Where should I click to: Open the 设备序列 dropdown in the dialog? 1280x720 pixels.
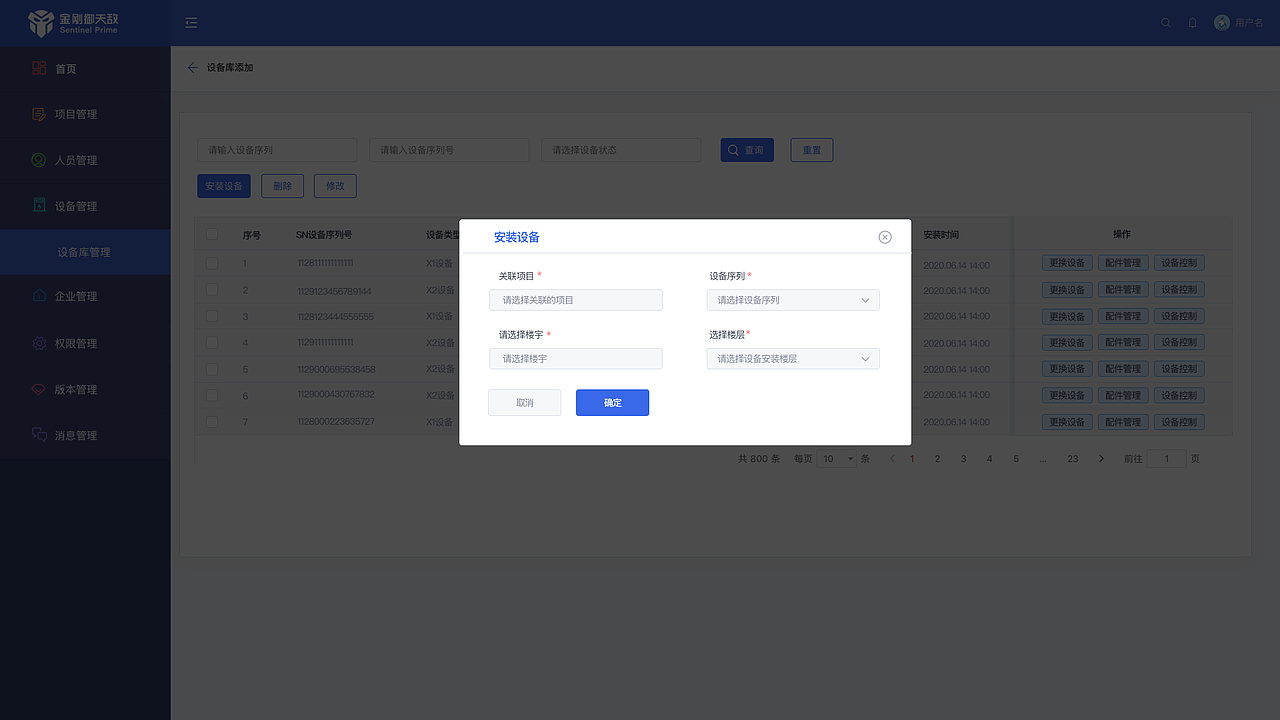pos(793,300)
